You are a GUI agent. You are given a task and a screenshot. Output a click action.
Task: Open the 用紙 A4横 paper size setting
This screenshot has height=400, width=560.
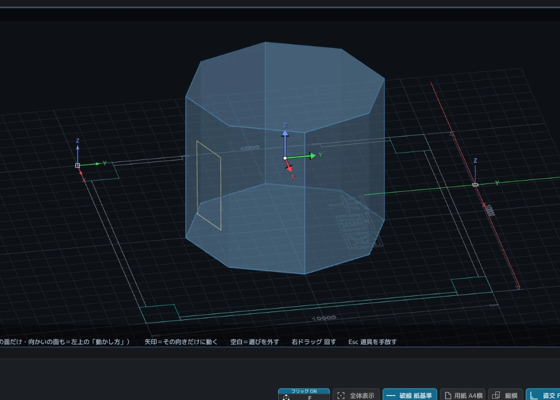point(463,395)
